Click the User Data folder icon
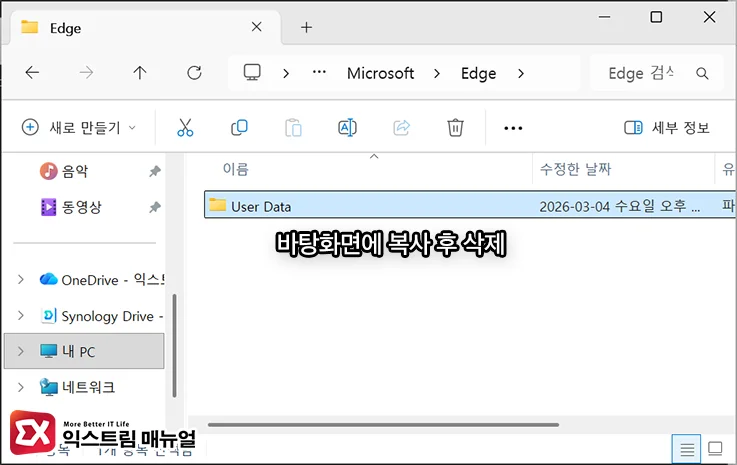737x465 pixels. pyautogui.click(x=218, y=205)
